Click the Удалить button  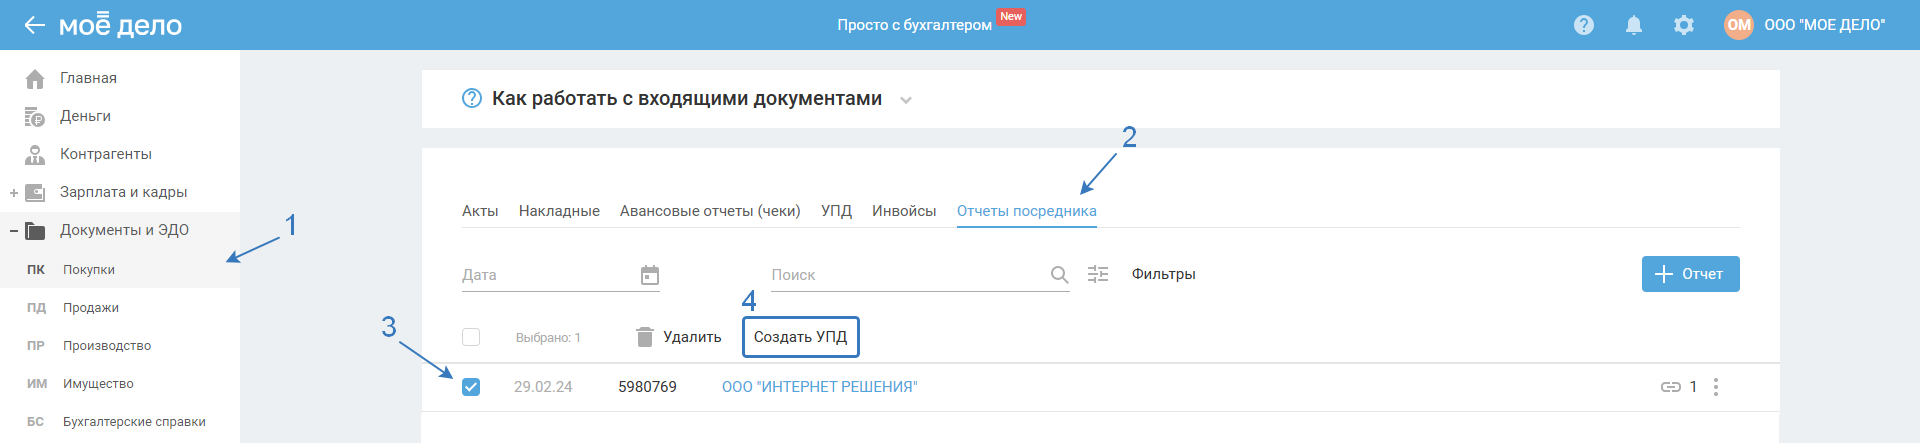679,337
